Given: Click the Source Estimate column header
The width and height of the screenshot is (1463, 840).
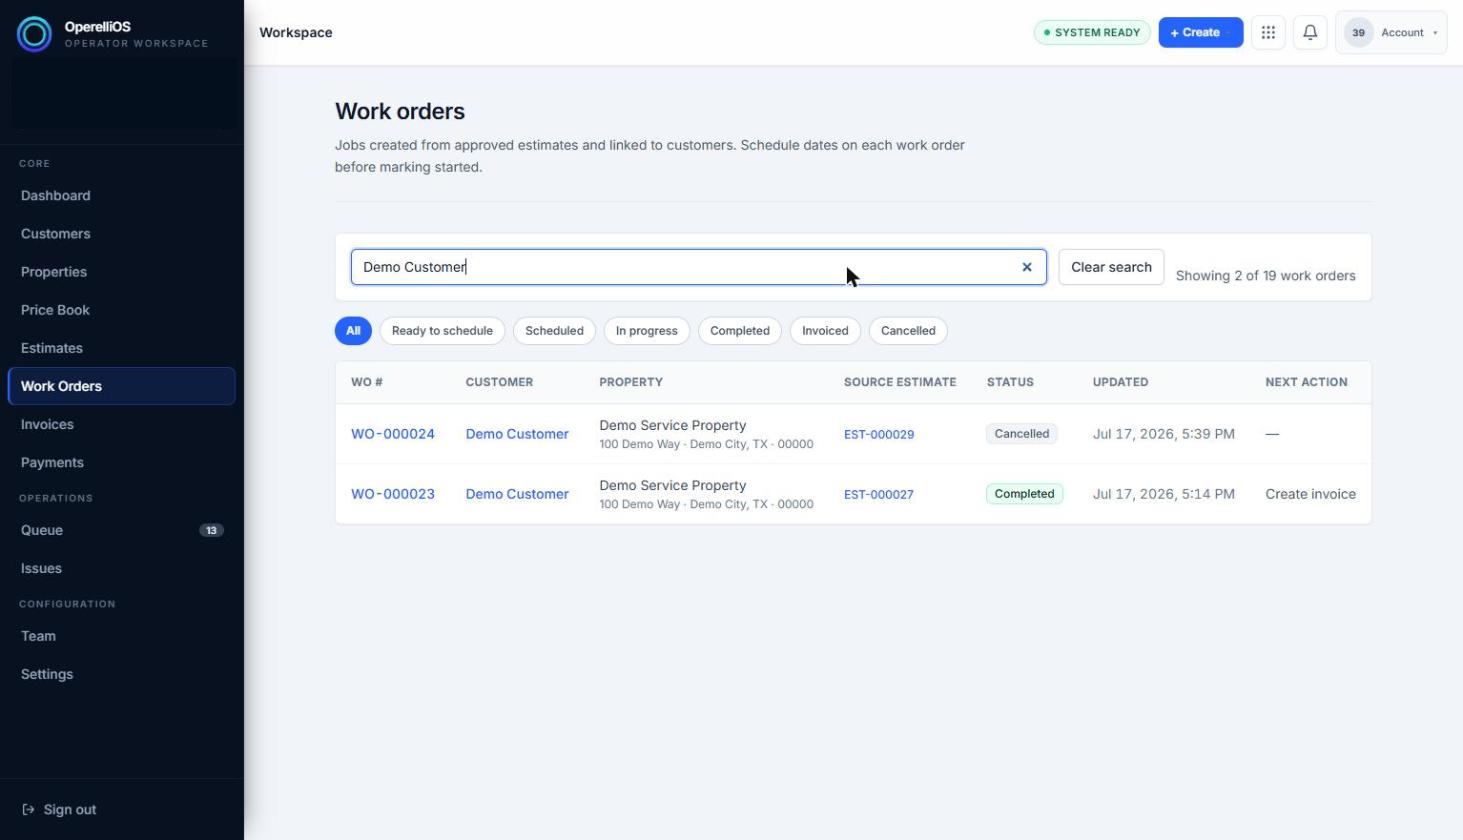Looking at the screenshot, I should pyautogui.click(x=900, y=382).
